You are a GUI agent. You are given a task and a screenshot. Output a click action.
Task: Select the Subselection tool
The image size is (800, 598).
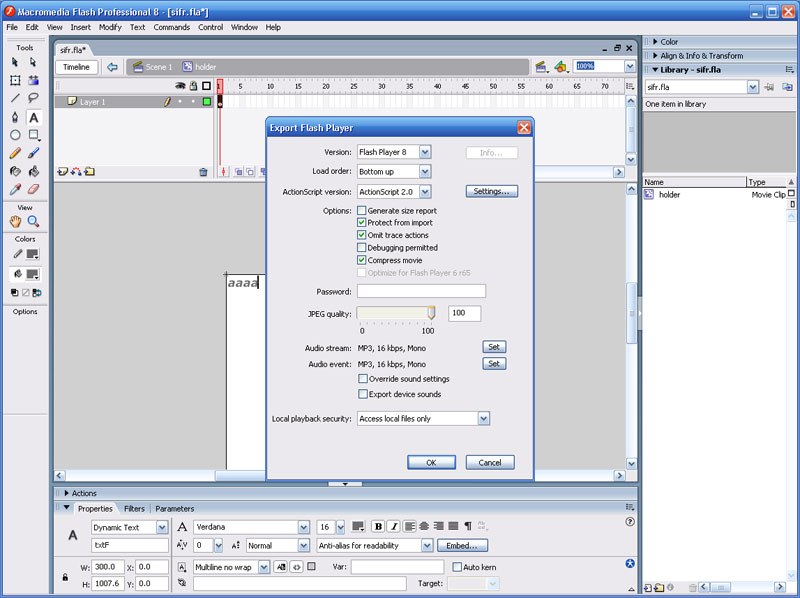tap(33, 62)
